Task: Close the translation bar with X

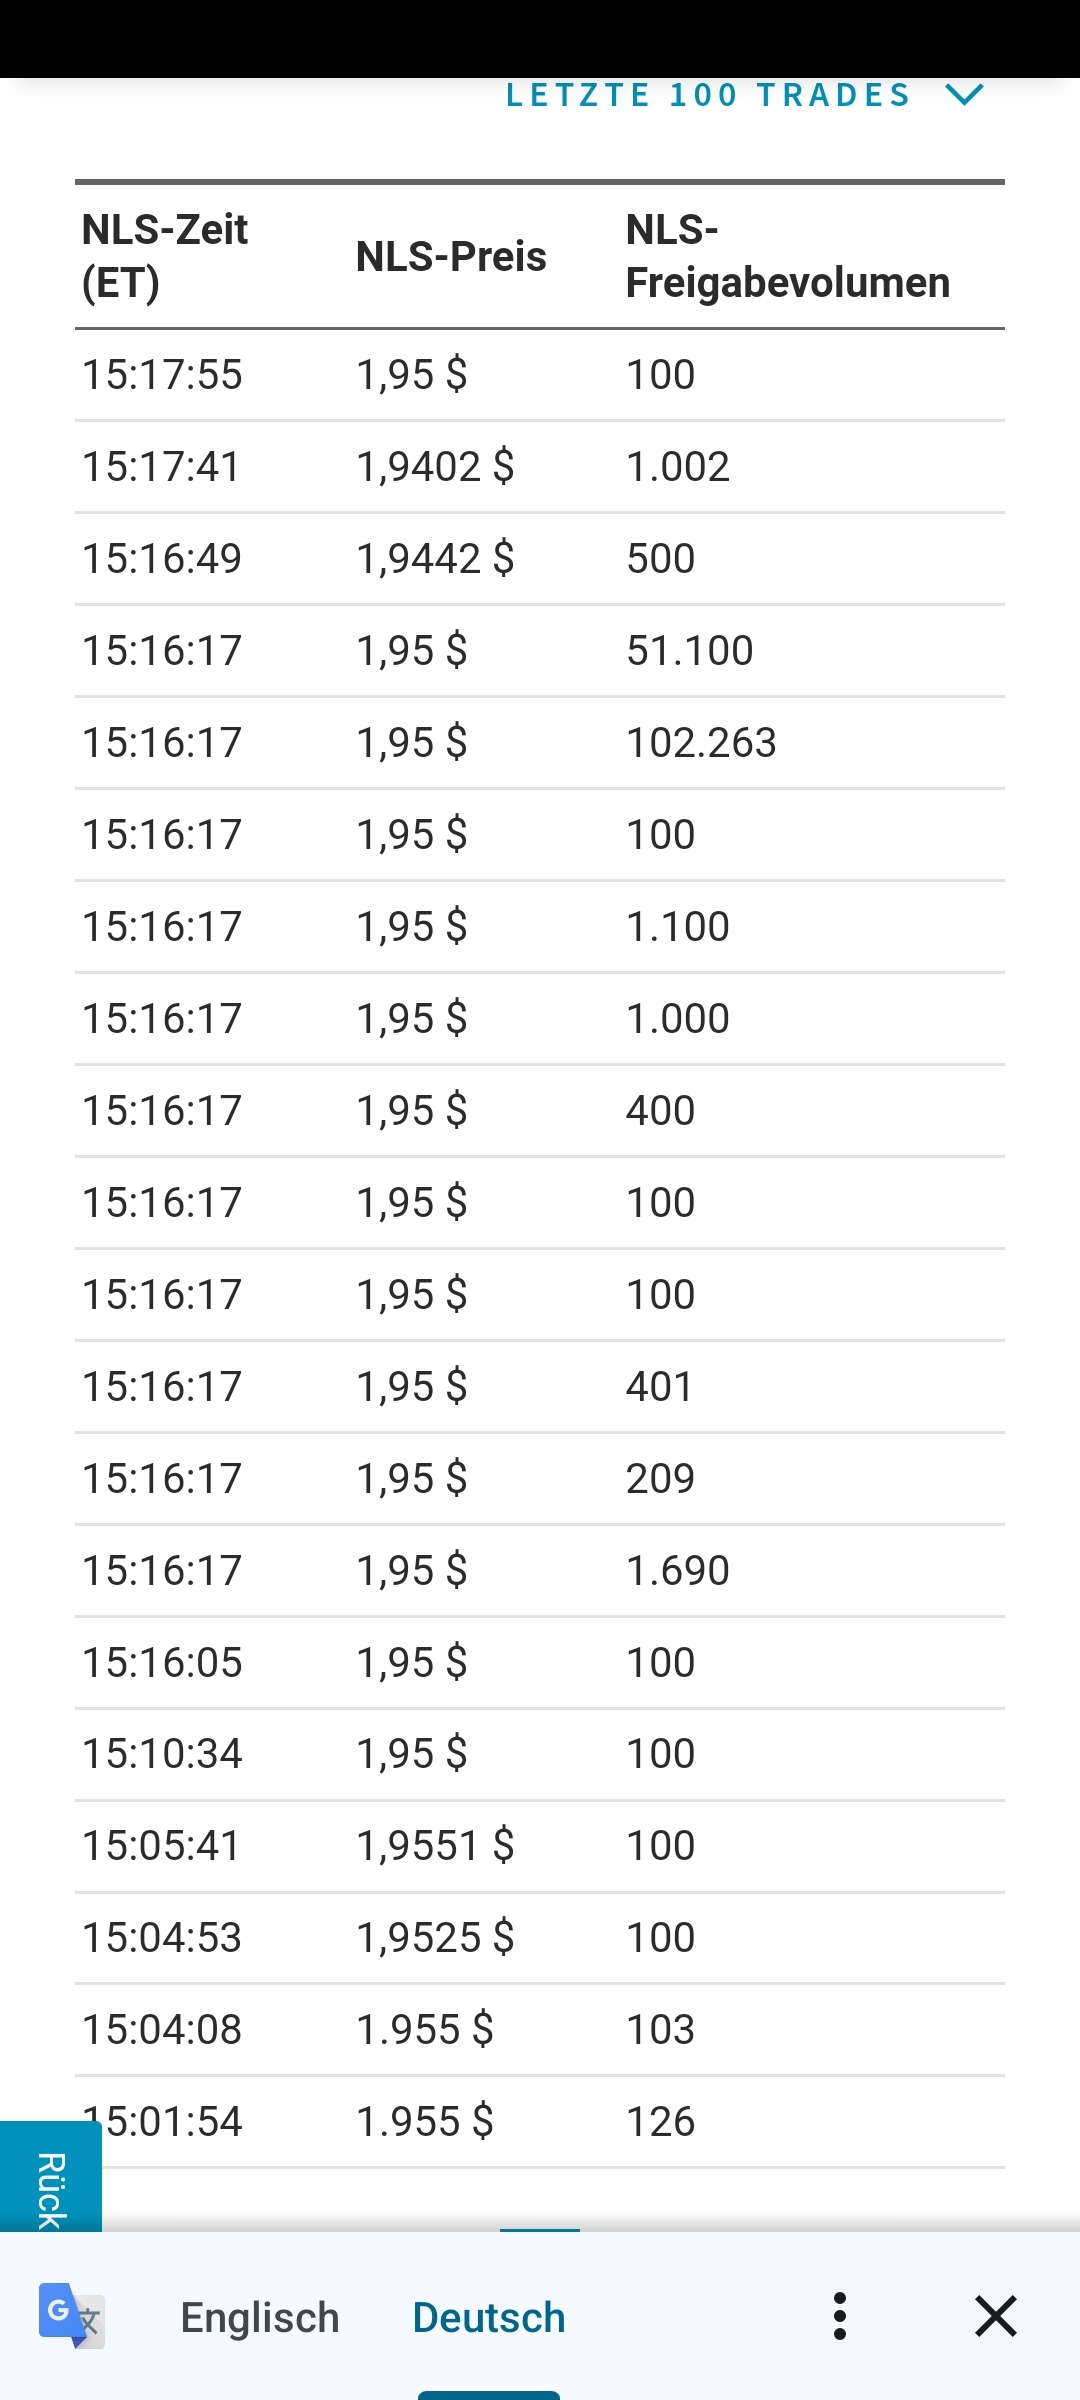Action: point(995,2316)
